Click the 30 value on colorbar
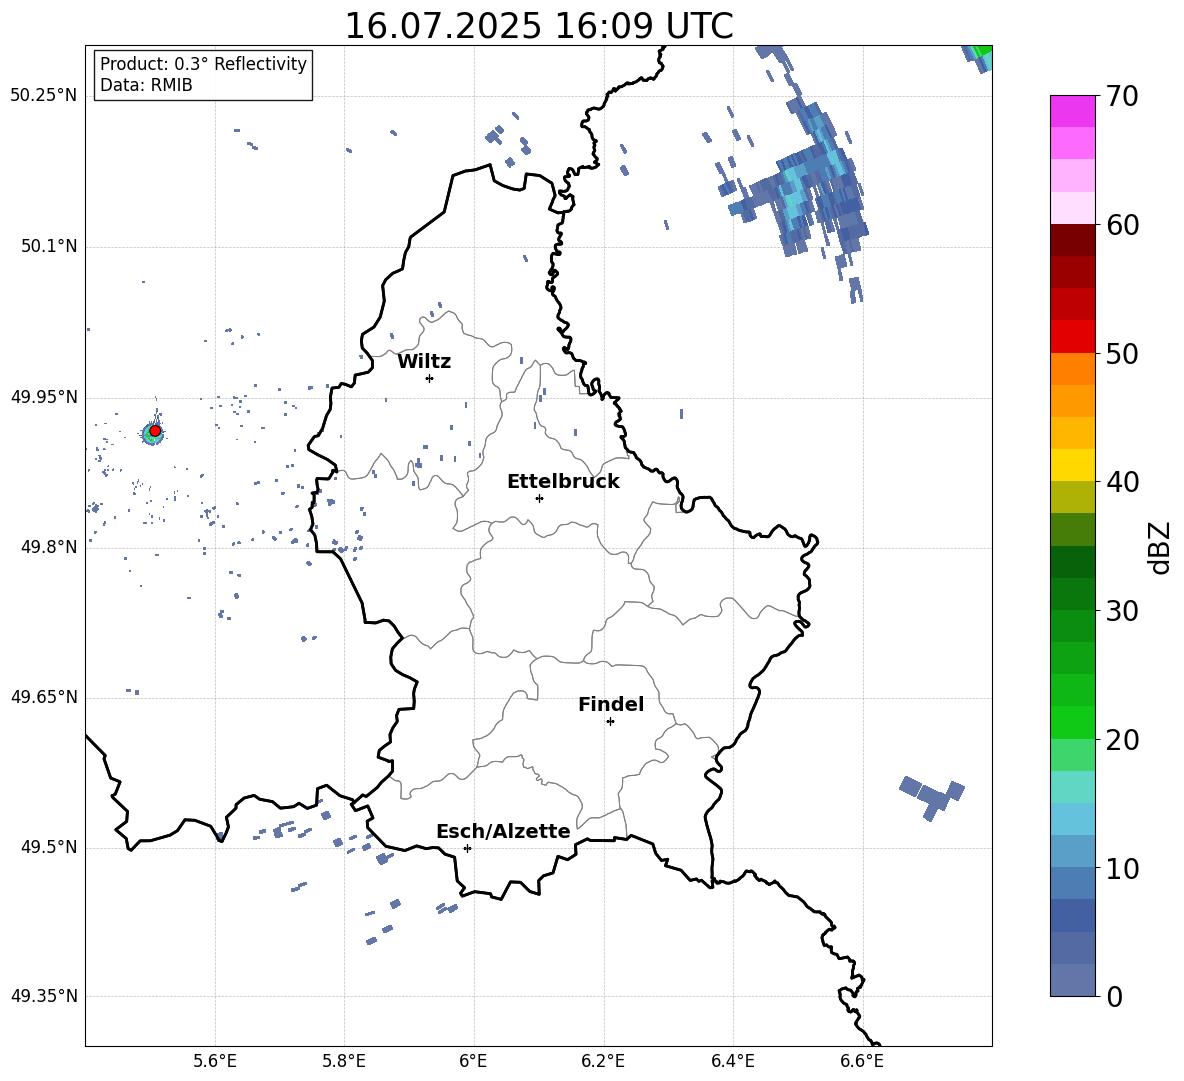 pos(1122,610)
